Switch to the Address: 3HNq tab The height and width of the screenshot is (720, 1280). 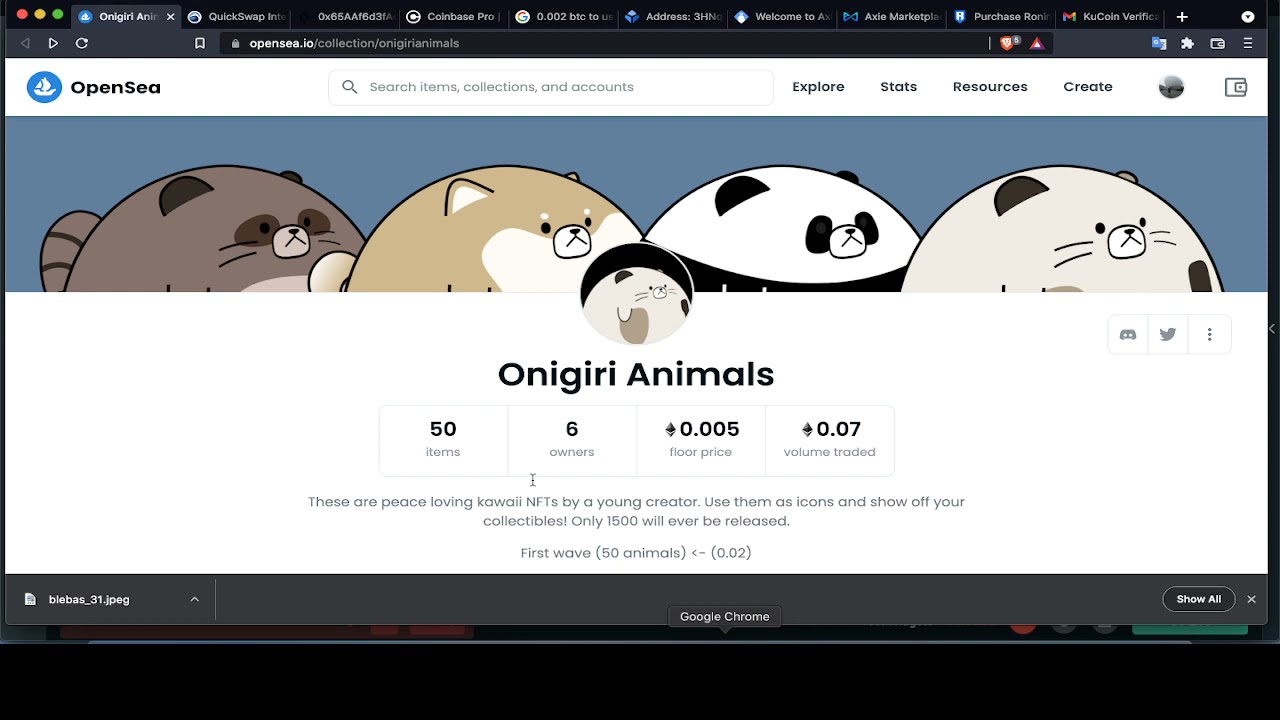[x=672, y=16]
